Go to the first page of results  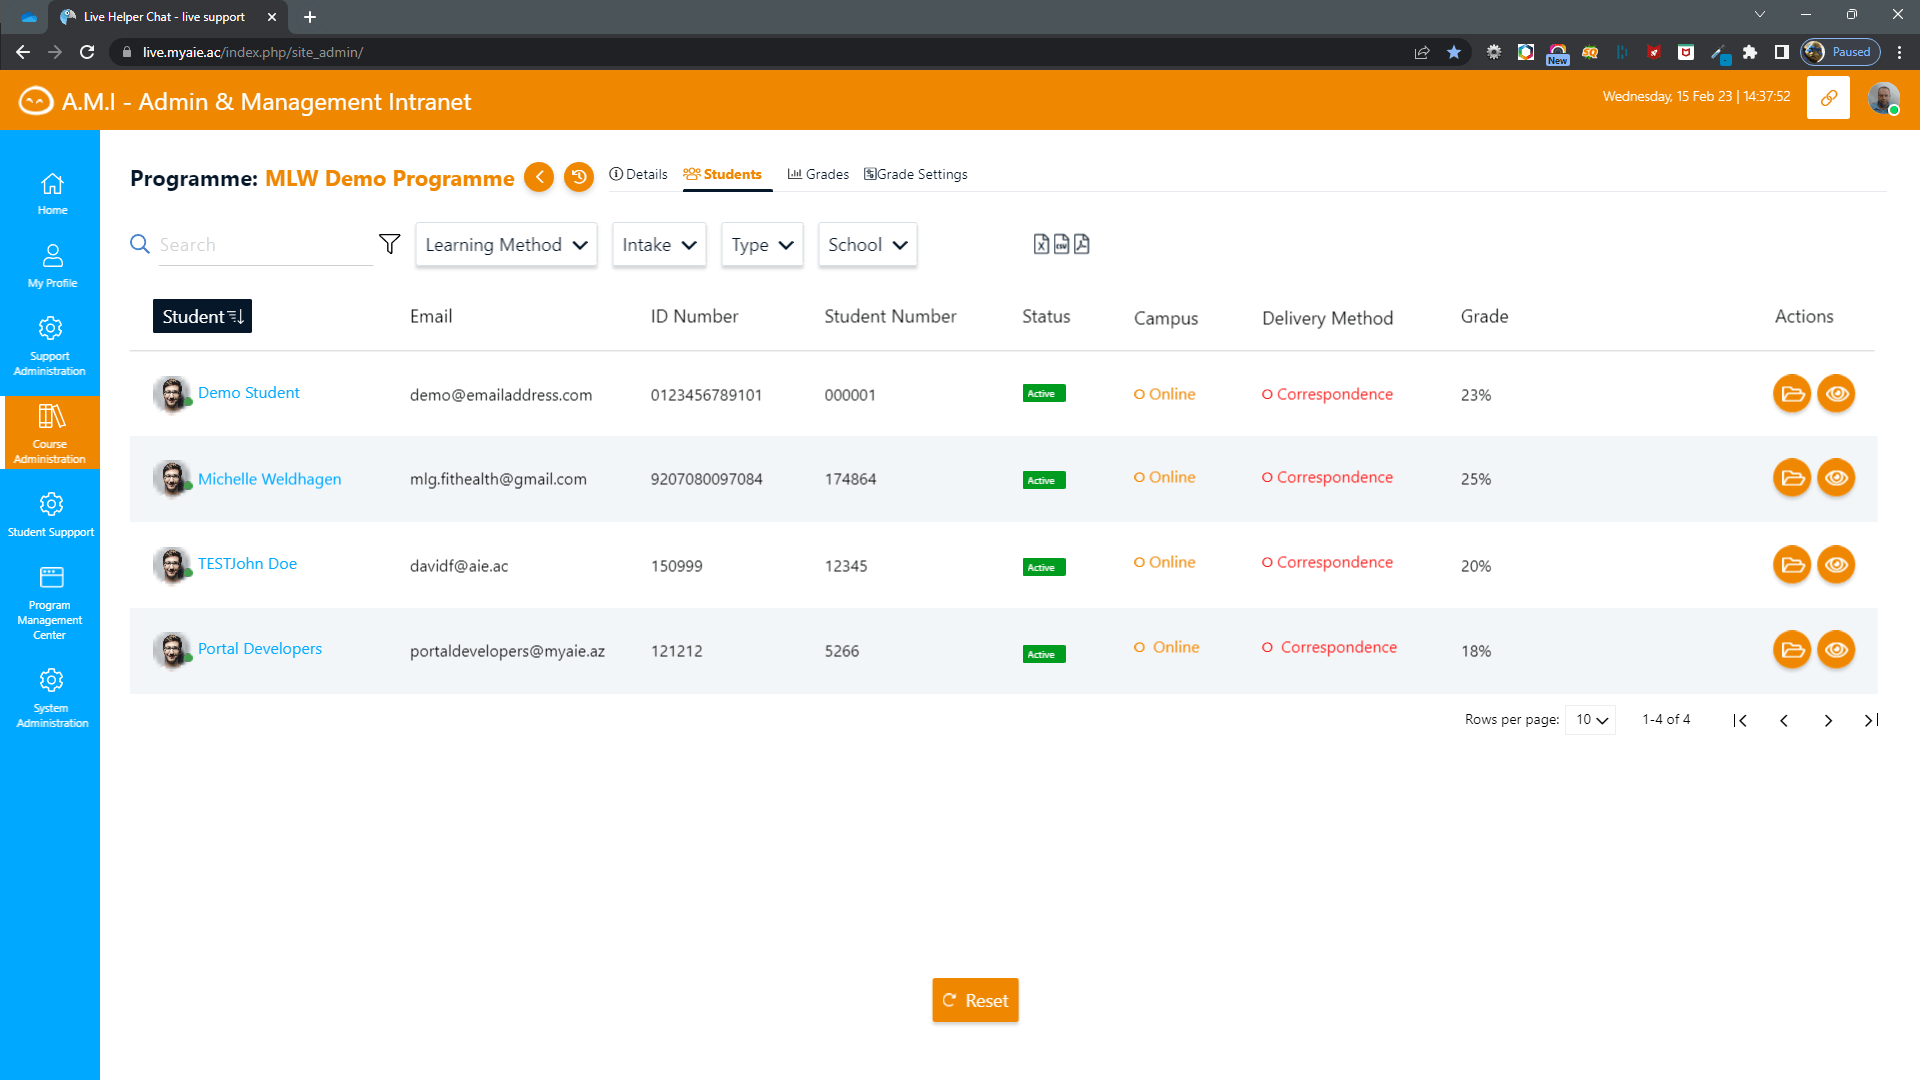click(x=1740, y=721)
